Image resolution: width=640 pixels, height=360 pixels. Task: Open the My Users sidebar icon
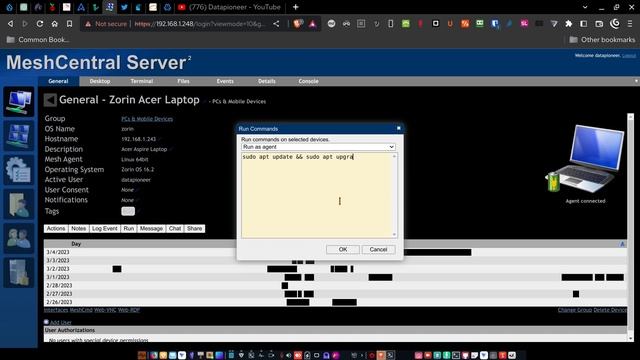tap(19, 238)
